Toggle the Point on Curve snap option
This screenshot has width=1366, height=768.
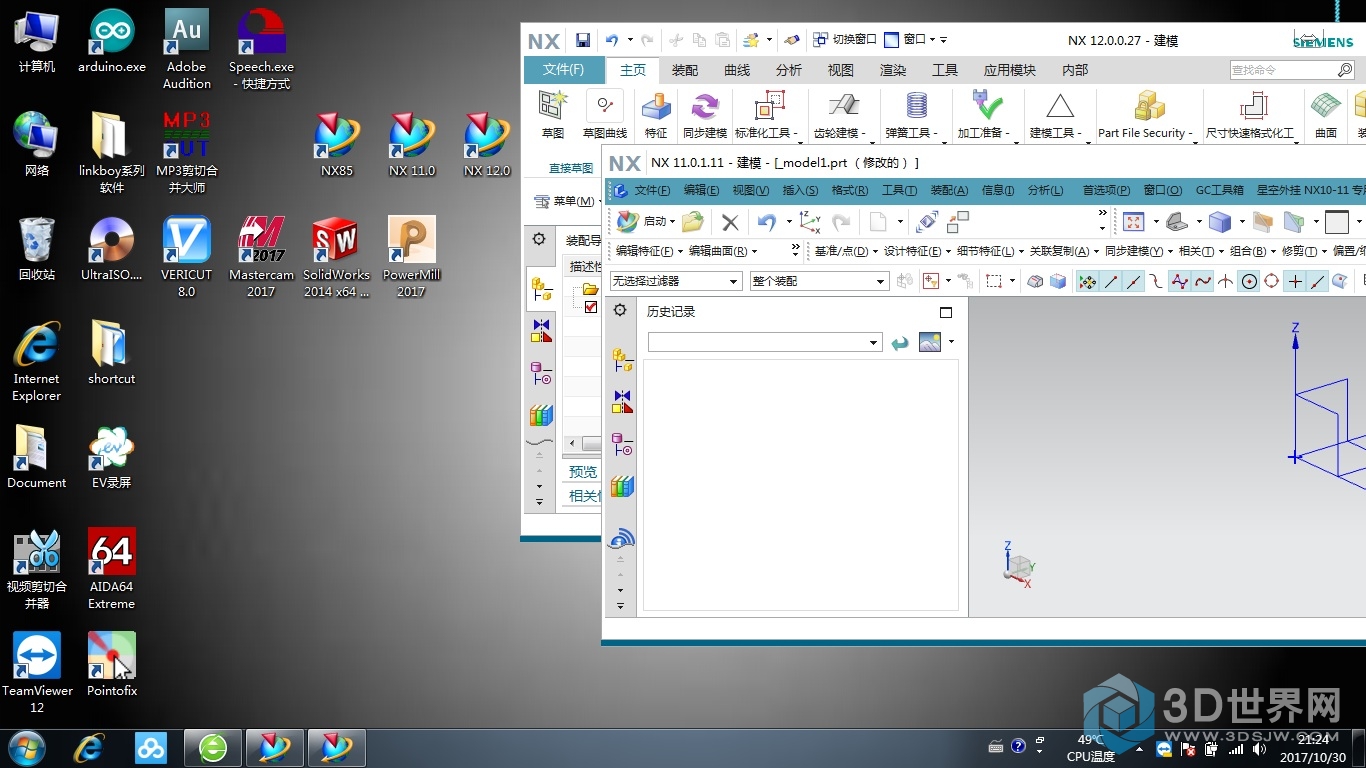coord(1317,282)
